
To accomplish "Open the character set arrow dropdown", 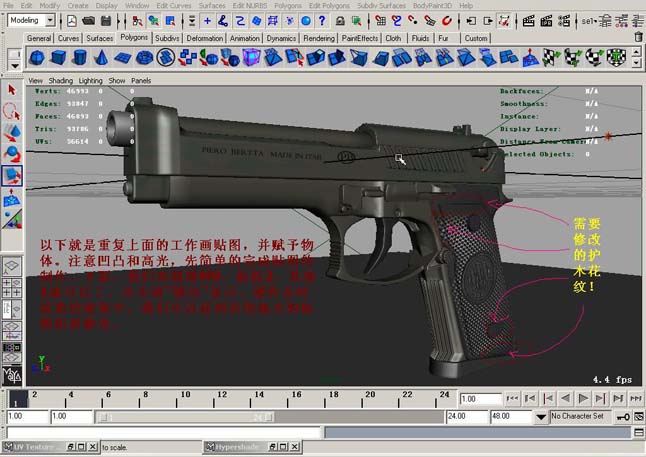I will pos(541,417).
